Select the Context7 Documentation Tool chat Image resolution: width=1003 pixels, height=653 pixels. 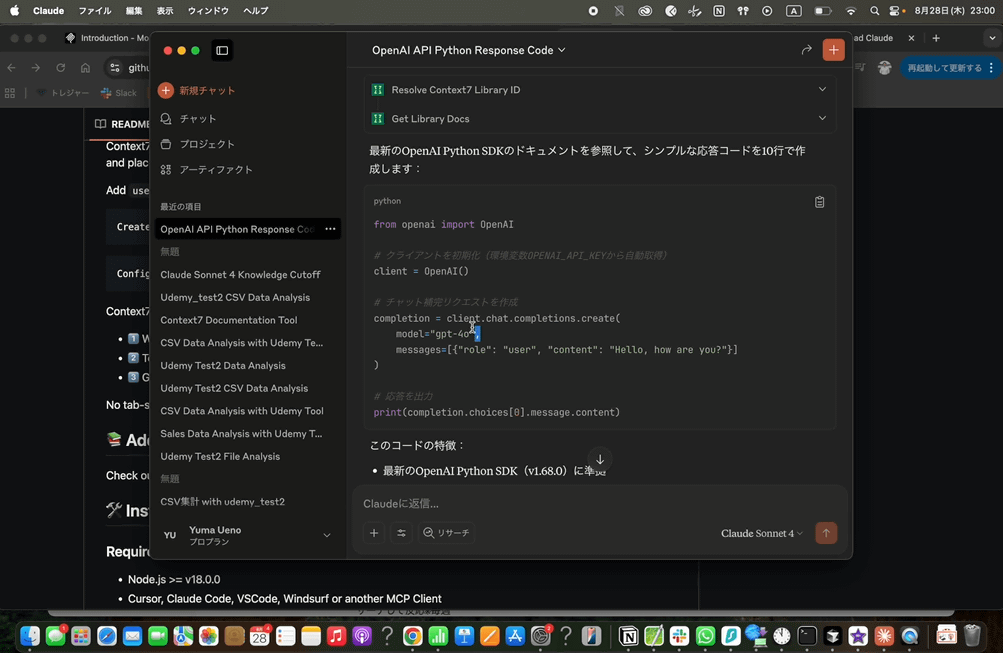pyautogui.click(x=228, y=320)
